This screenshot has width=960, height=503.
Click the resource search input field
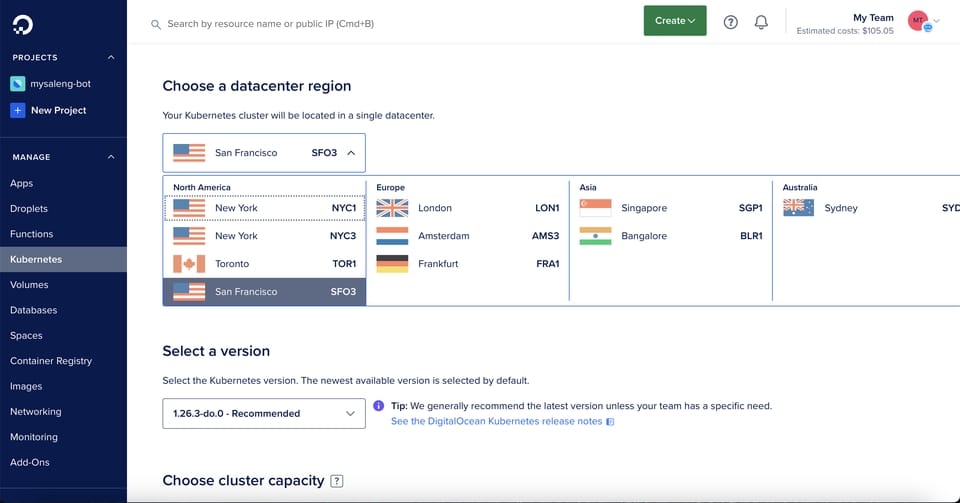click(x=271, y=24)
